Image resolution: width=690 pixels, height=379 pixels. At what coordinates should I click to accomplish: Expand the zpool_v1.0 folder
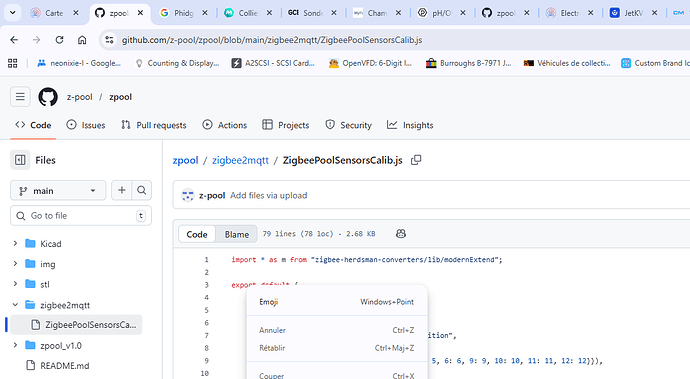point(15,345)
